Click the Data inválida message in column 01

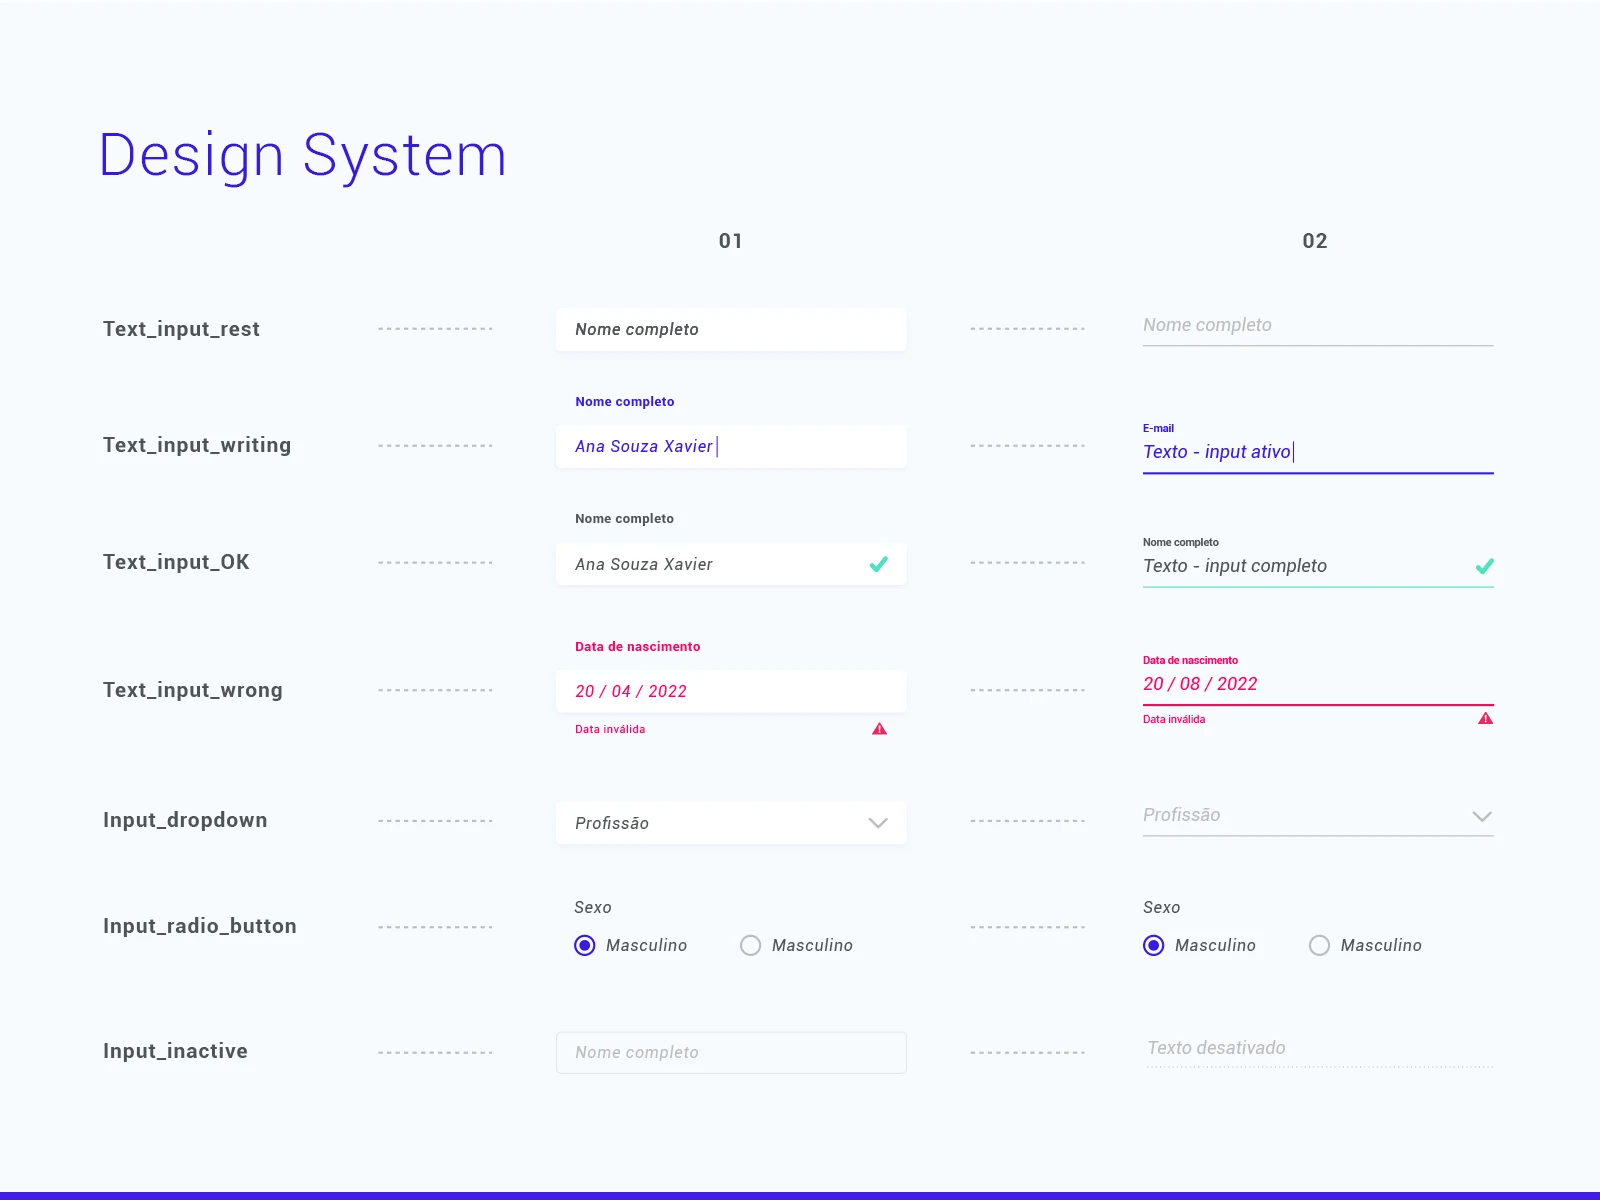click(610, 729)
